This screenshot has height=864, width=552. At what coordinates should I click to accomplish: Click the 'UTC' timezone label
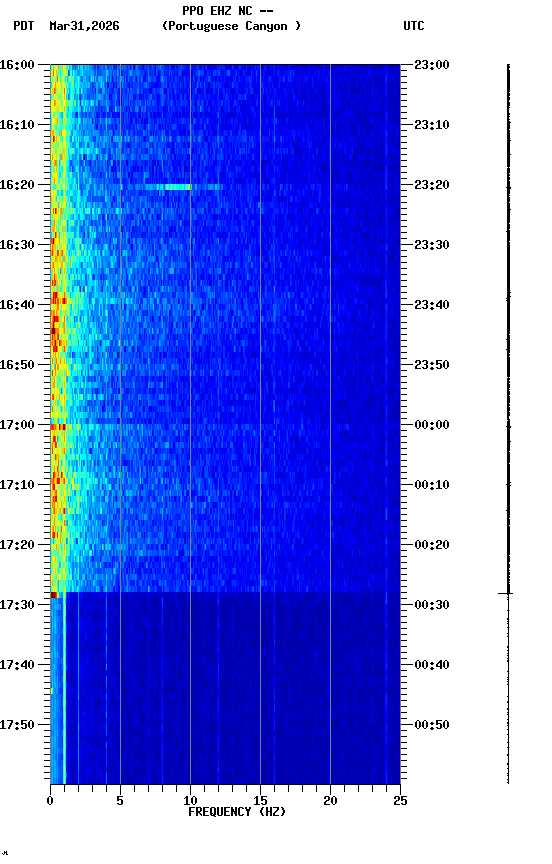[x=414, y=26]
